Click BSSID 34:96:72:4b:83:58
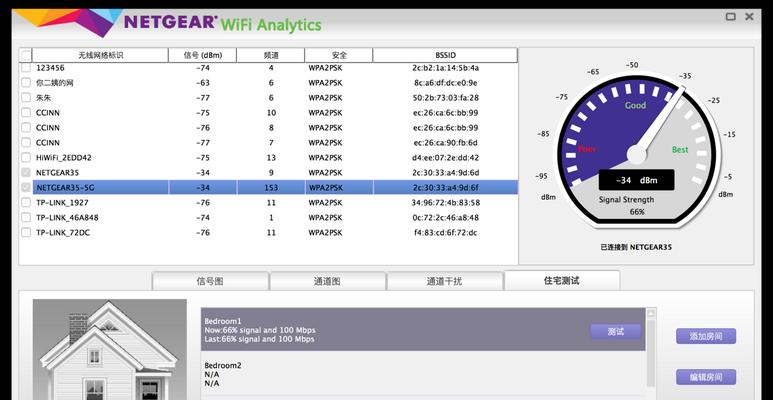 coord(445,203)
